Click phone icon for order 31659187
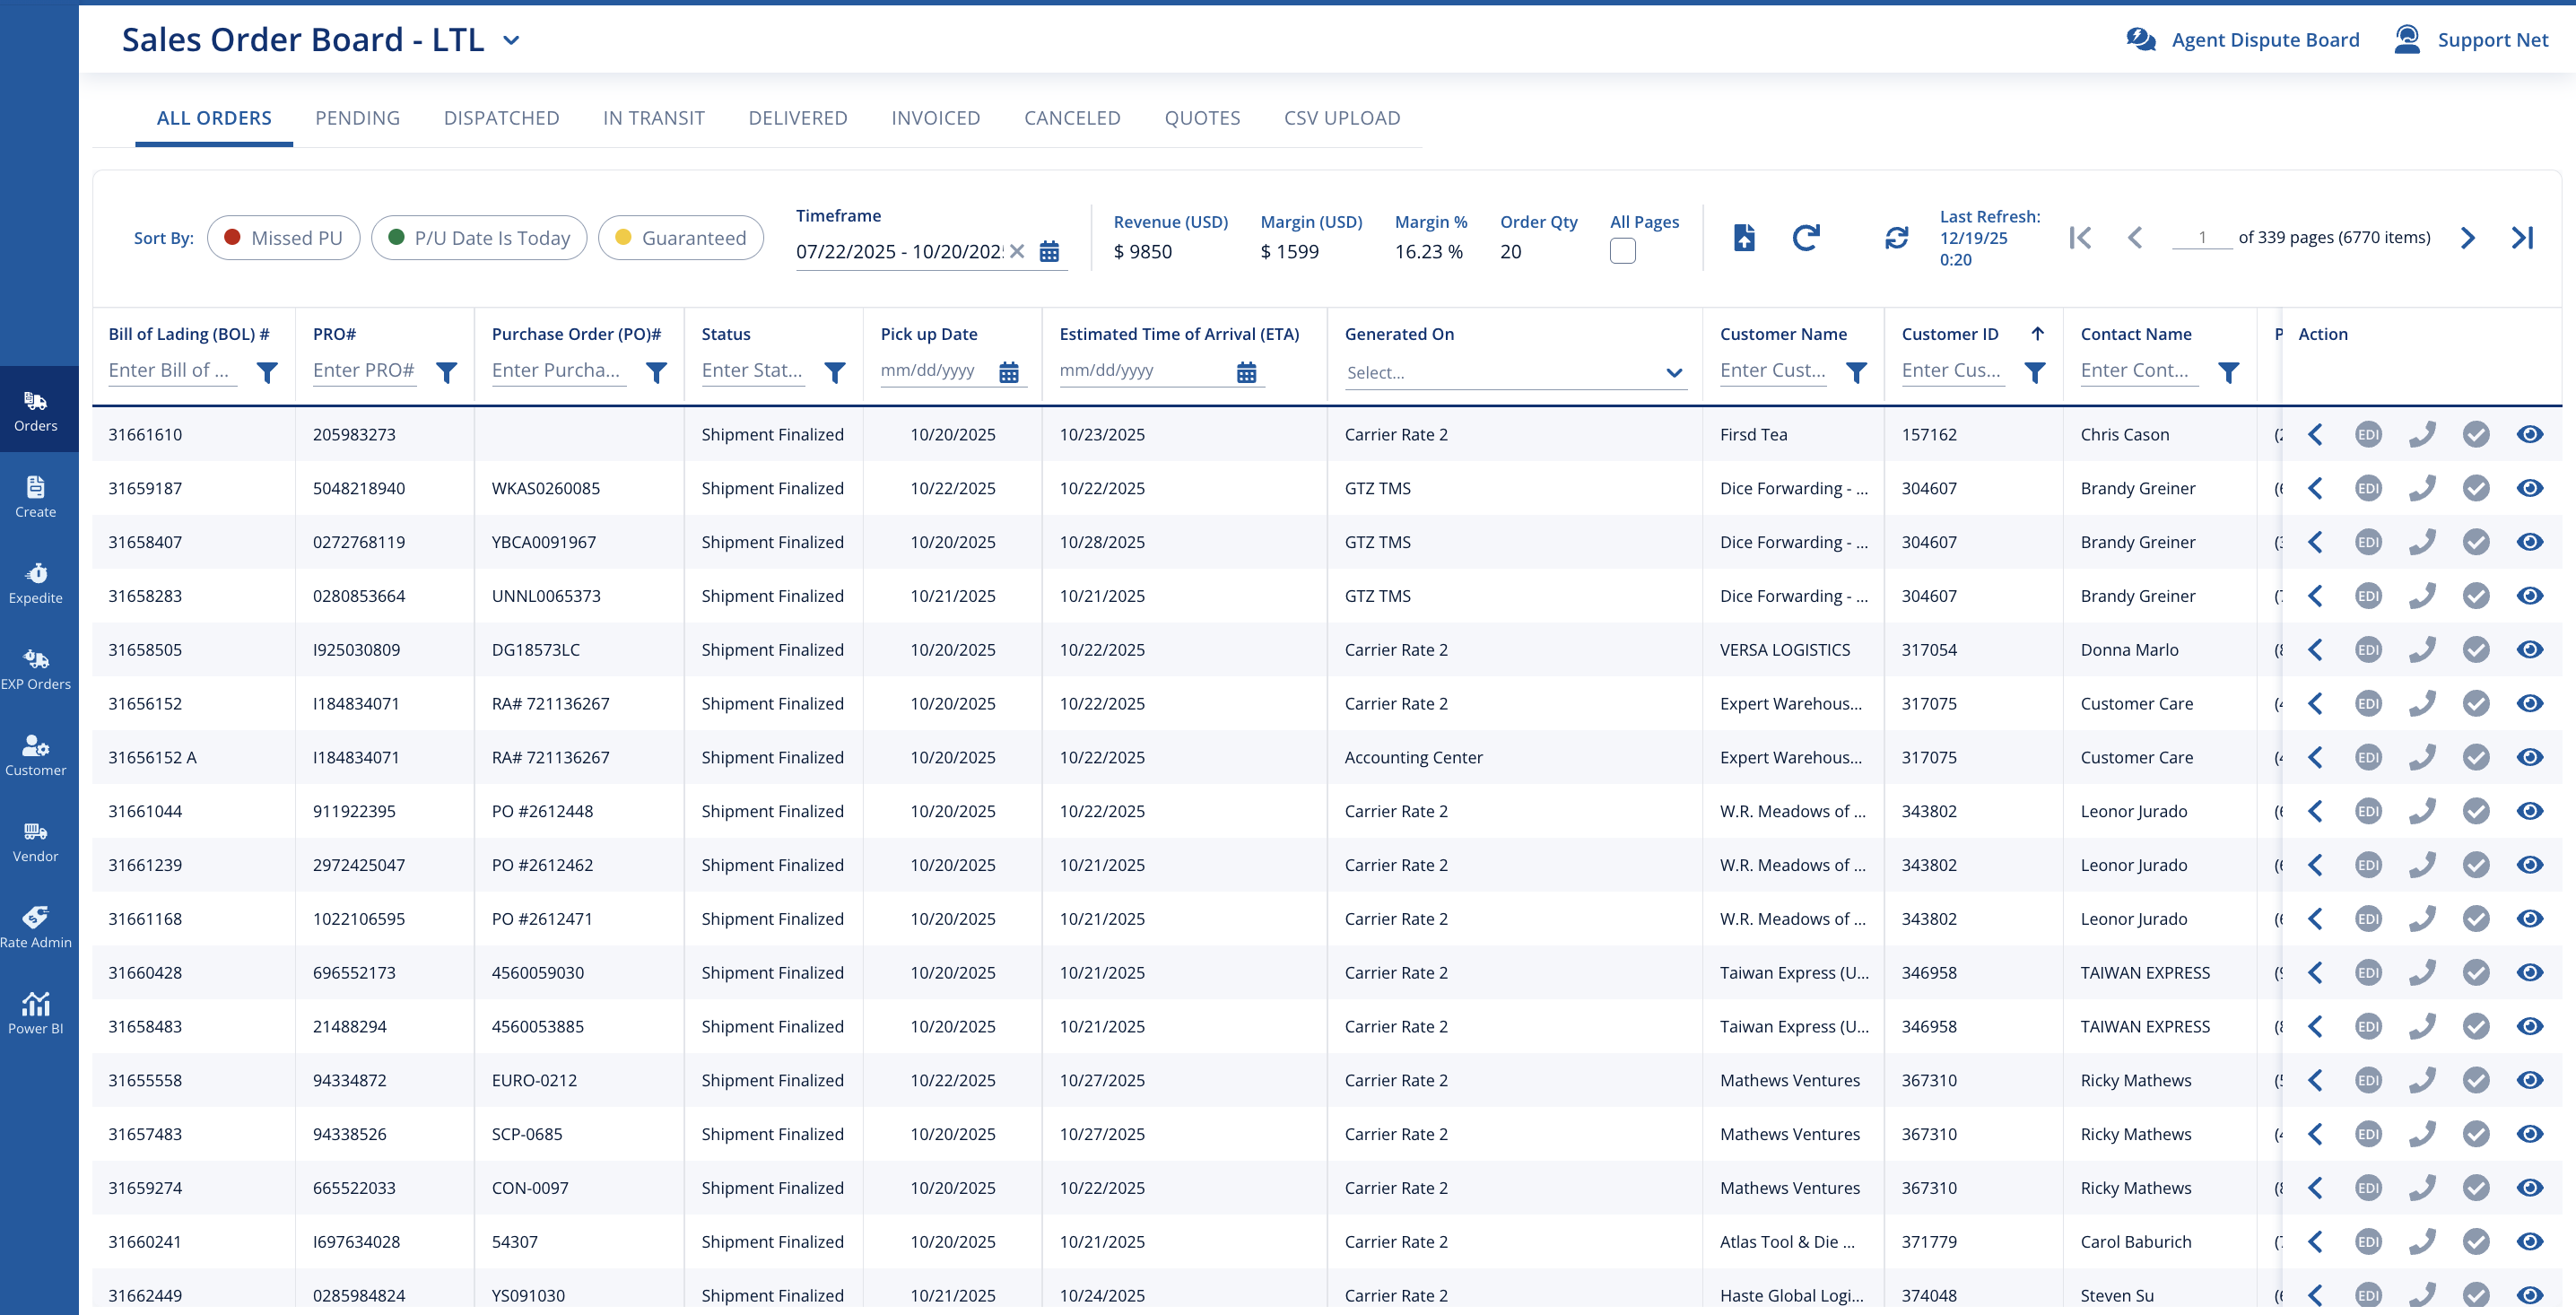 pyautogui.click(x=2421, y=489)
